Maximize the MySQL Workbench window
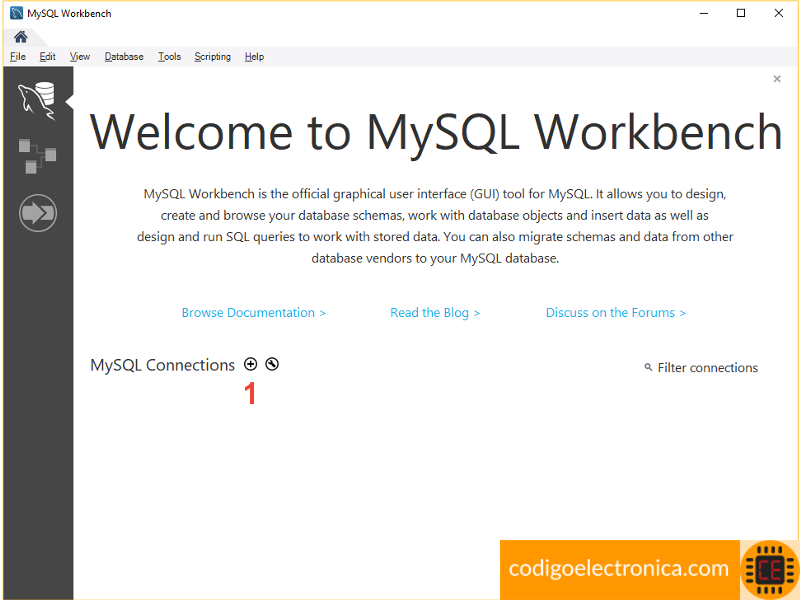The height and width of the screenshot is (600, 800). pos(741,13)
